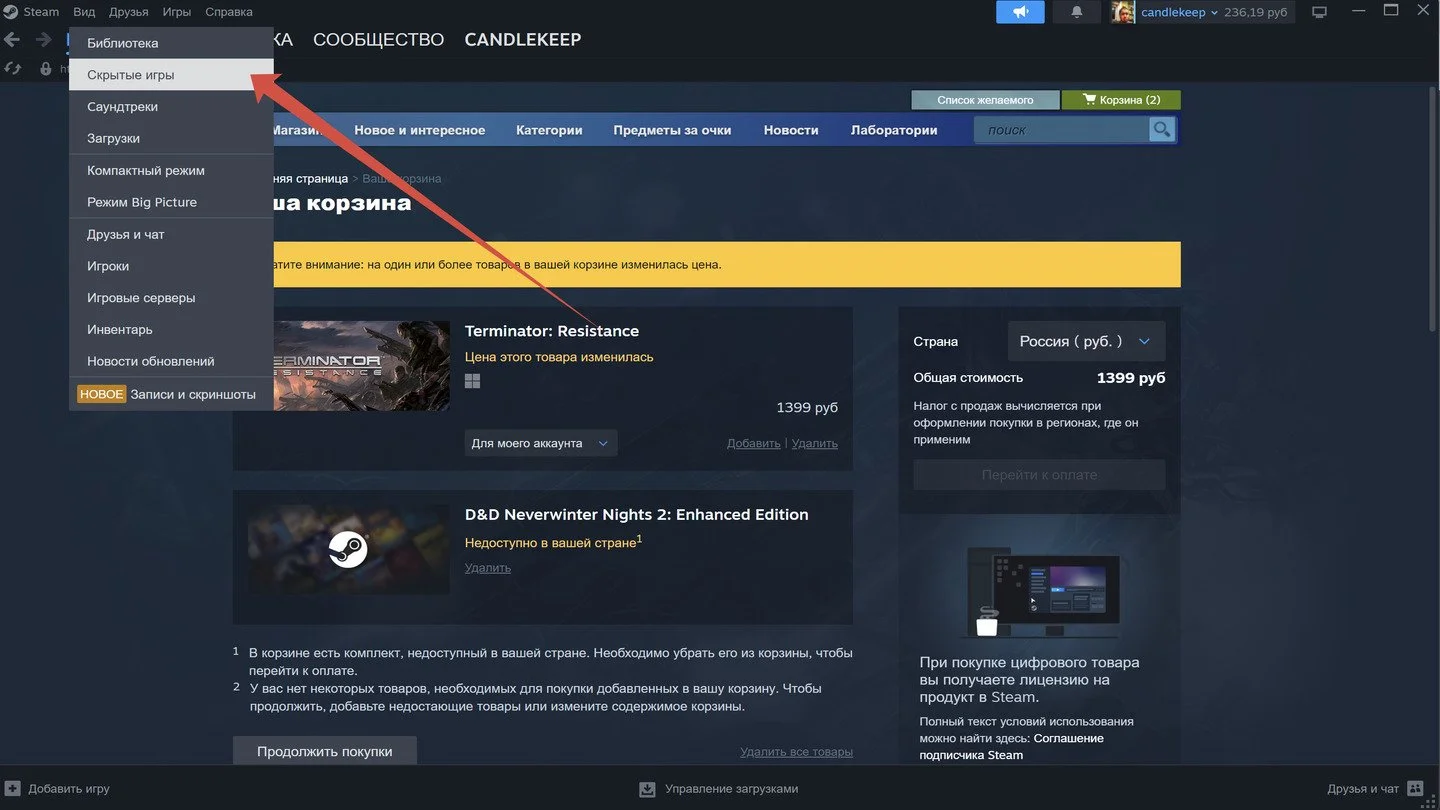Click the magnifier search icon in the store bar

1161,129
